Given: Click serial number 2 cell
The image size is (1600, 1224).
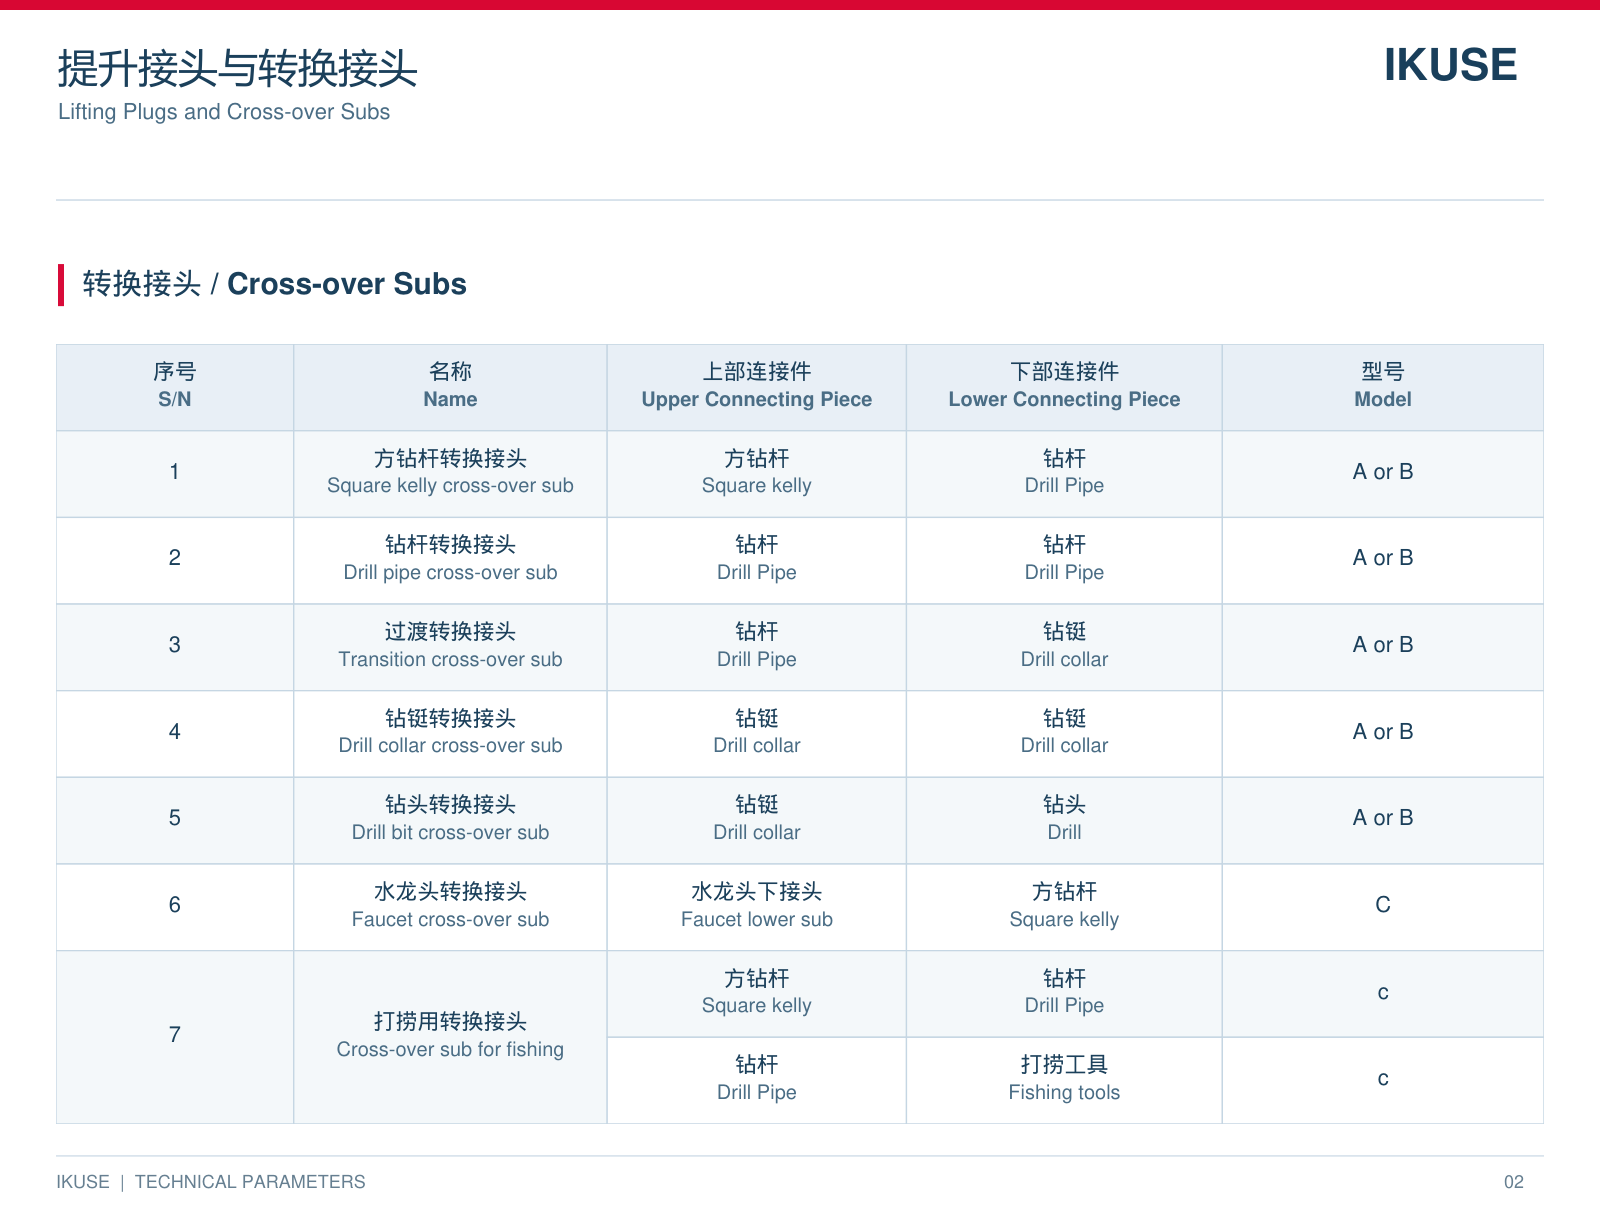Looking at the screenshot, I should [175, 560].
